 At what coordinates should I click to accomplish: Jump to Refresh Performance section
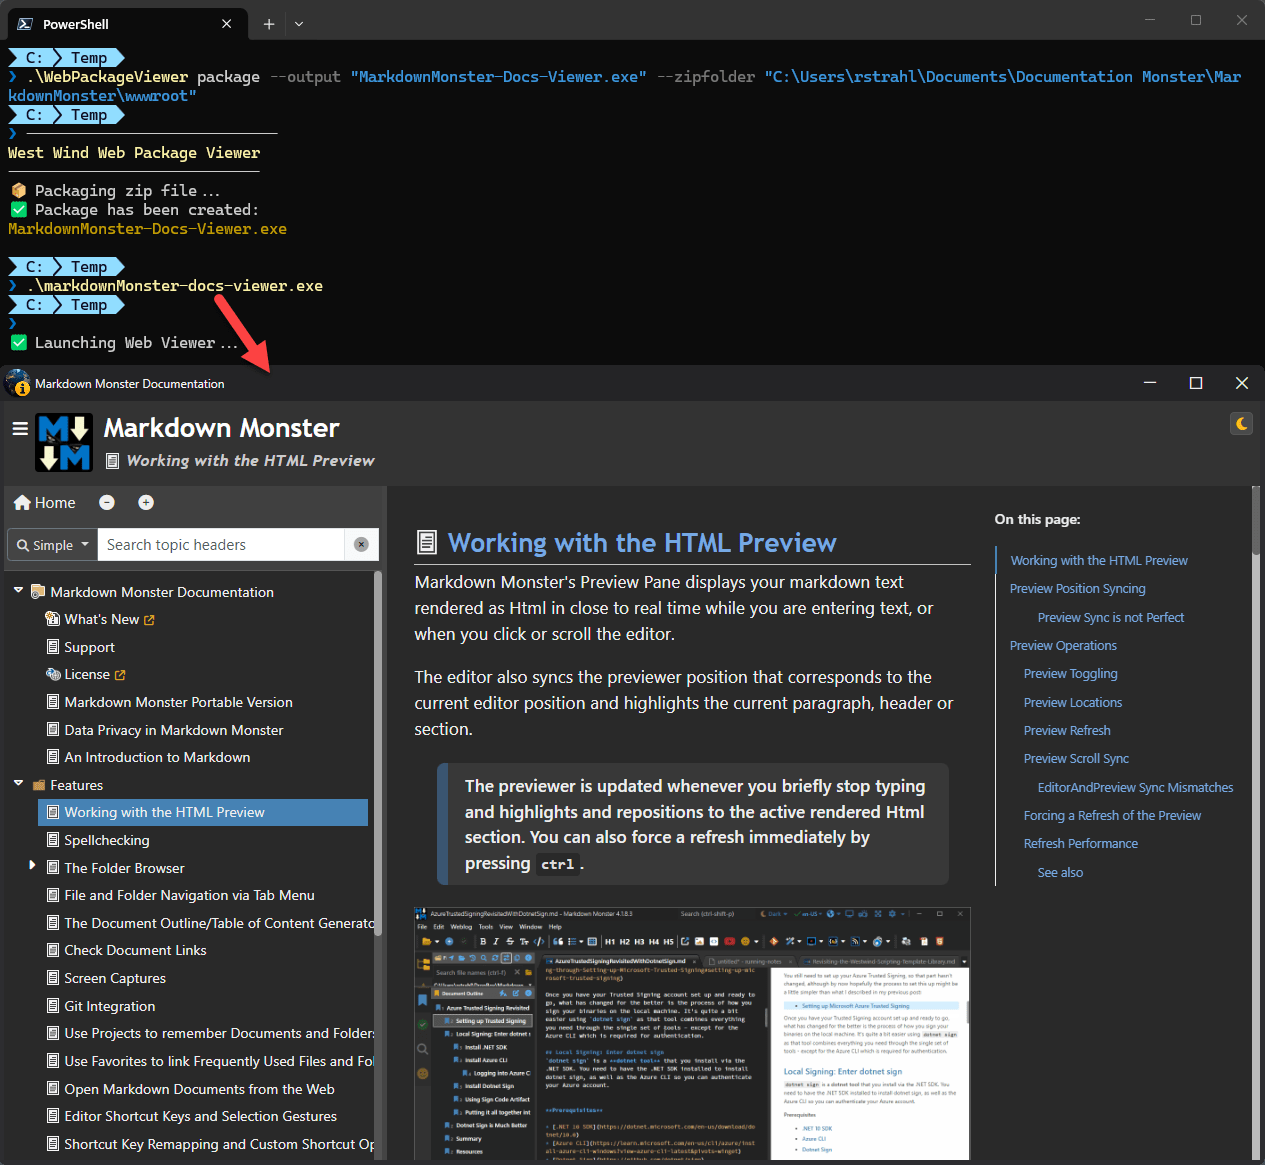pyautogui.click(x=1080, y=844)
